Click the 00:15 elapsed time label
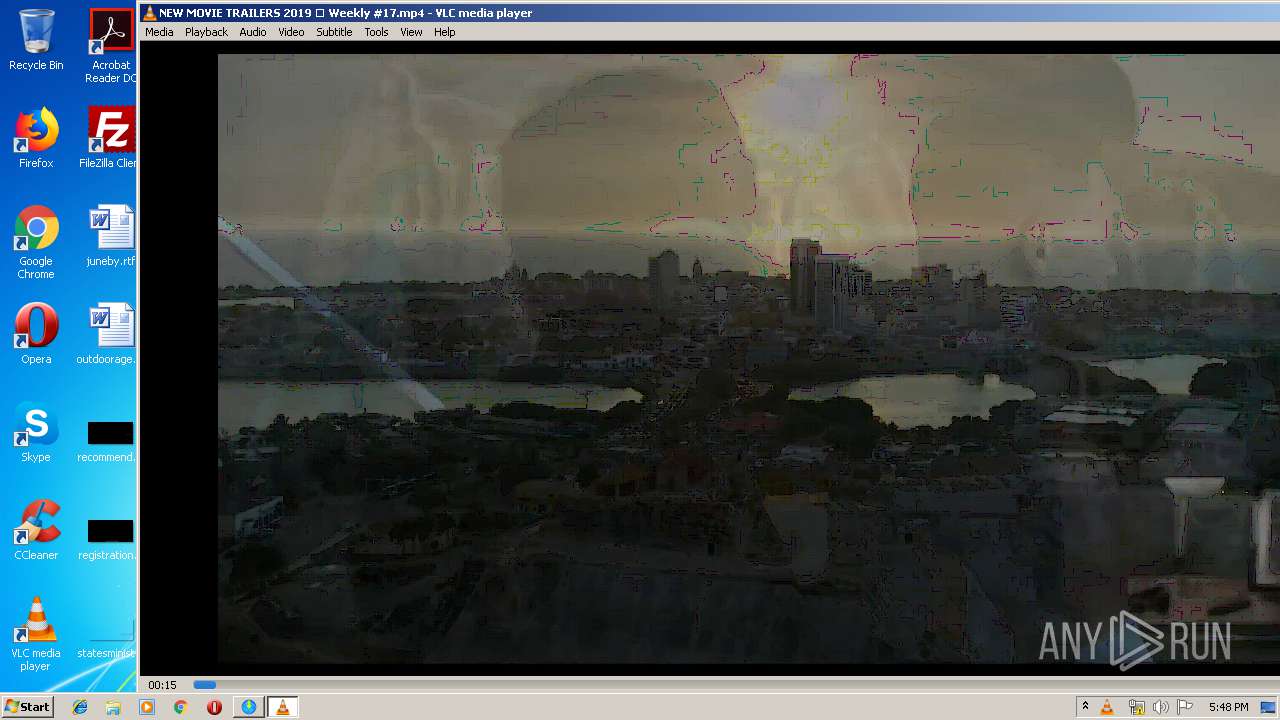 [x=162, y=685]
